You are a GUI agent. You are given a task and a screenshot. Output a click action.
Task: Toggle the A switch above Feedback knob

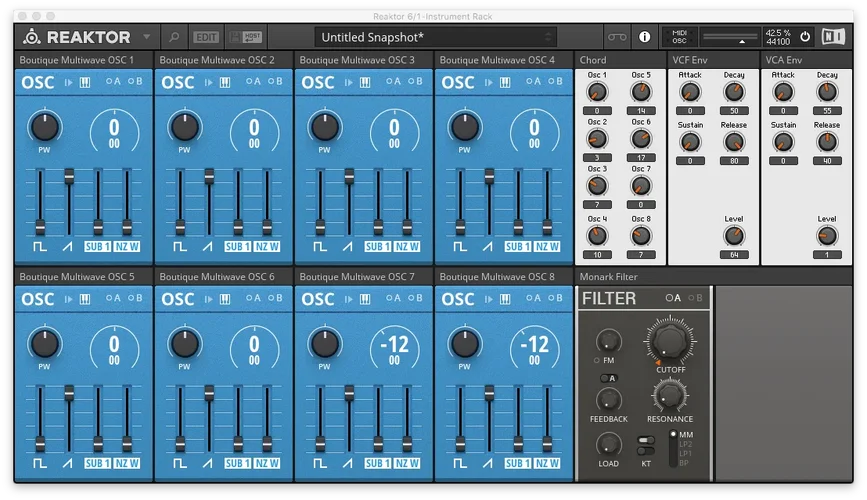608,378
